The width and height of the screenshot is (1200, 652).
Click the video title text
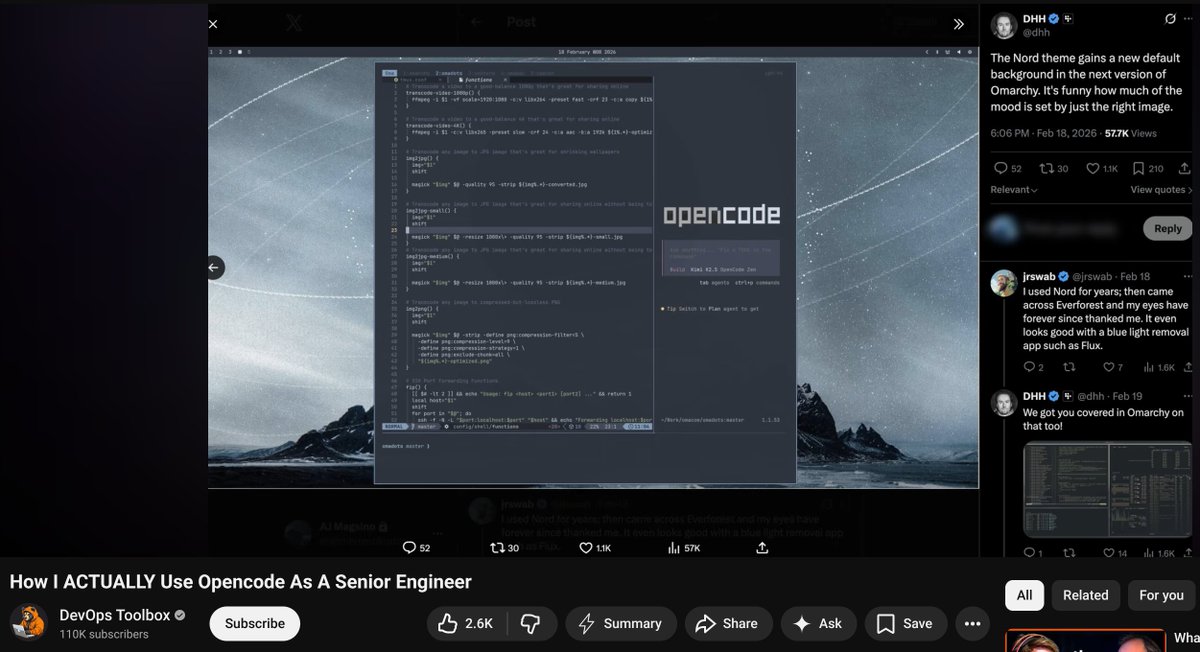point(240,581)
